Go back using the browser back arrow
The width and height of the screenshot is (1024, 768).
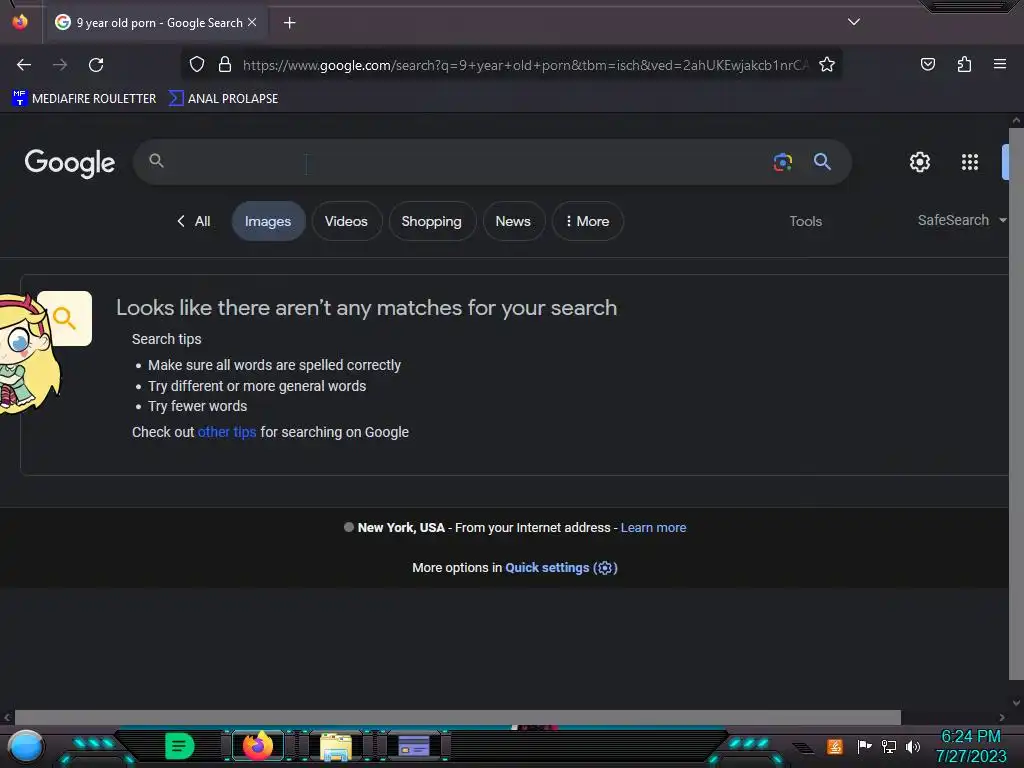click(x=24, y=65)
